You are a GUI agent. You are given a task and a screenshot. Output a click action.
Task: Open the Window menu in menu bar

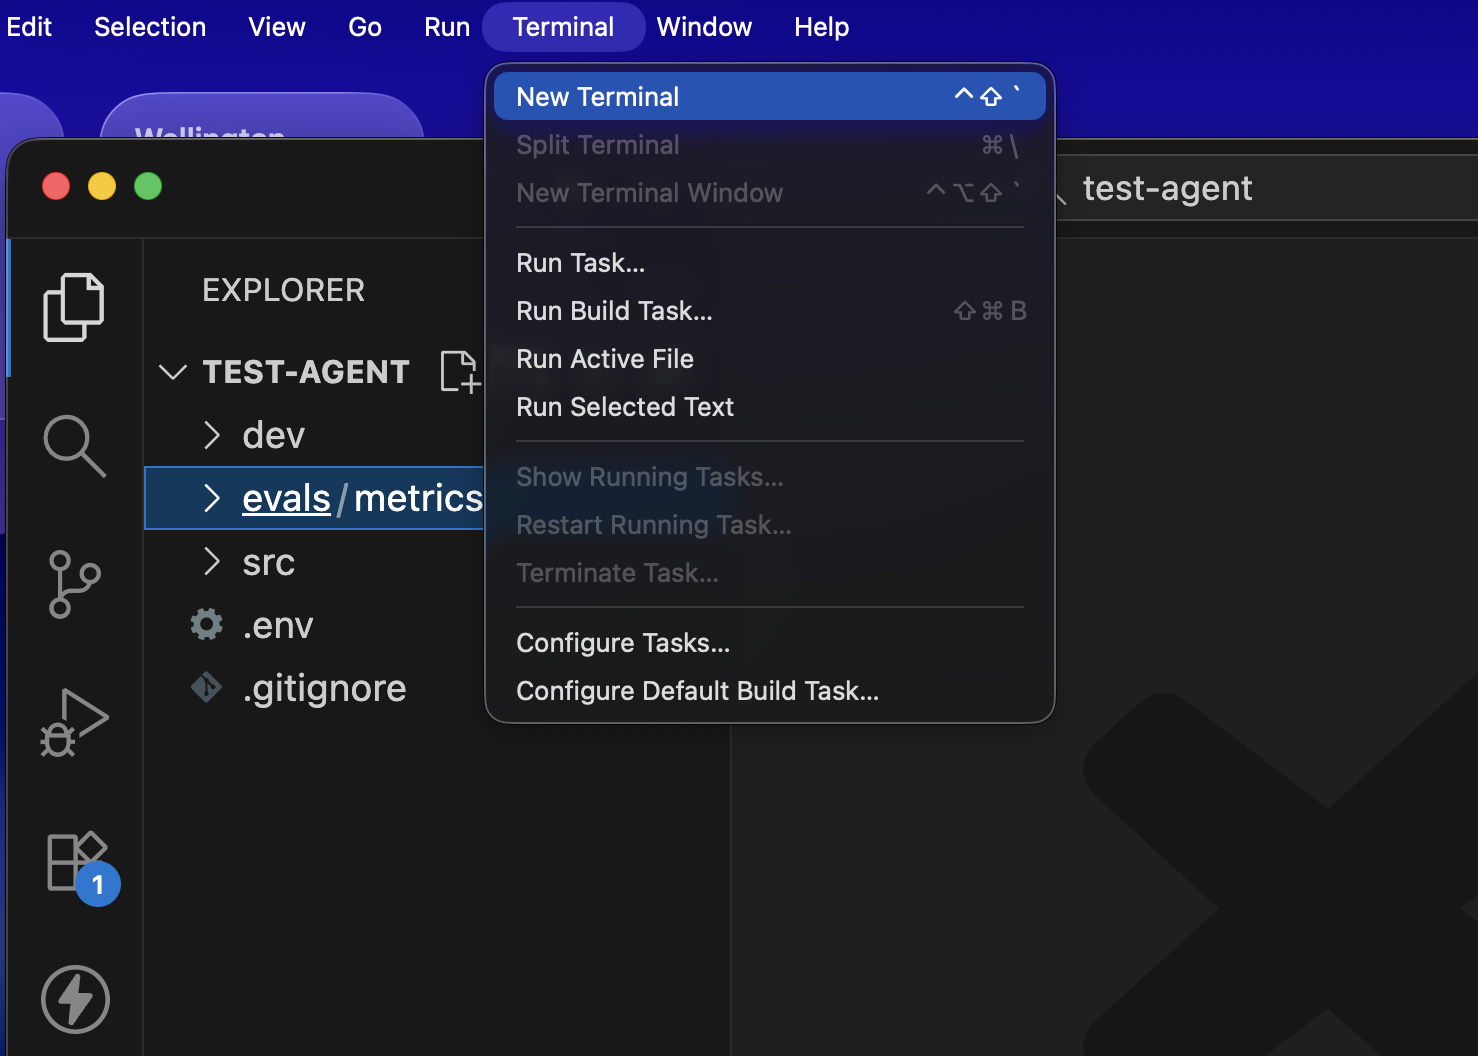703,27
